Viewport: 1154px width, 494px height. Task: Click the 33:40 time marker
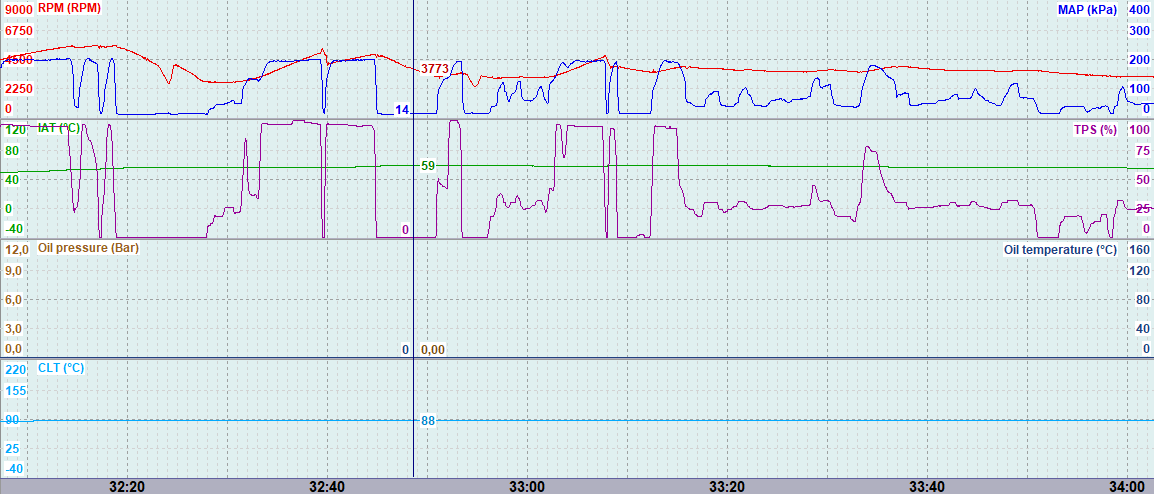pos(927,486)
